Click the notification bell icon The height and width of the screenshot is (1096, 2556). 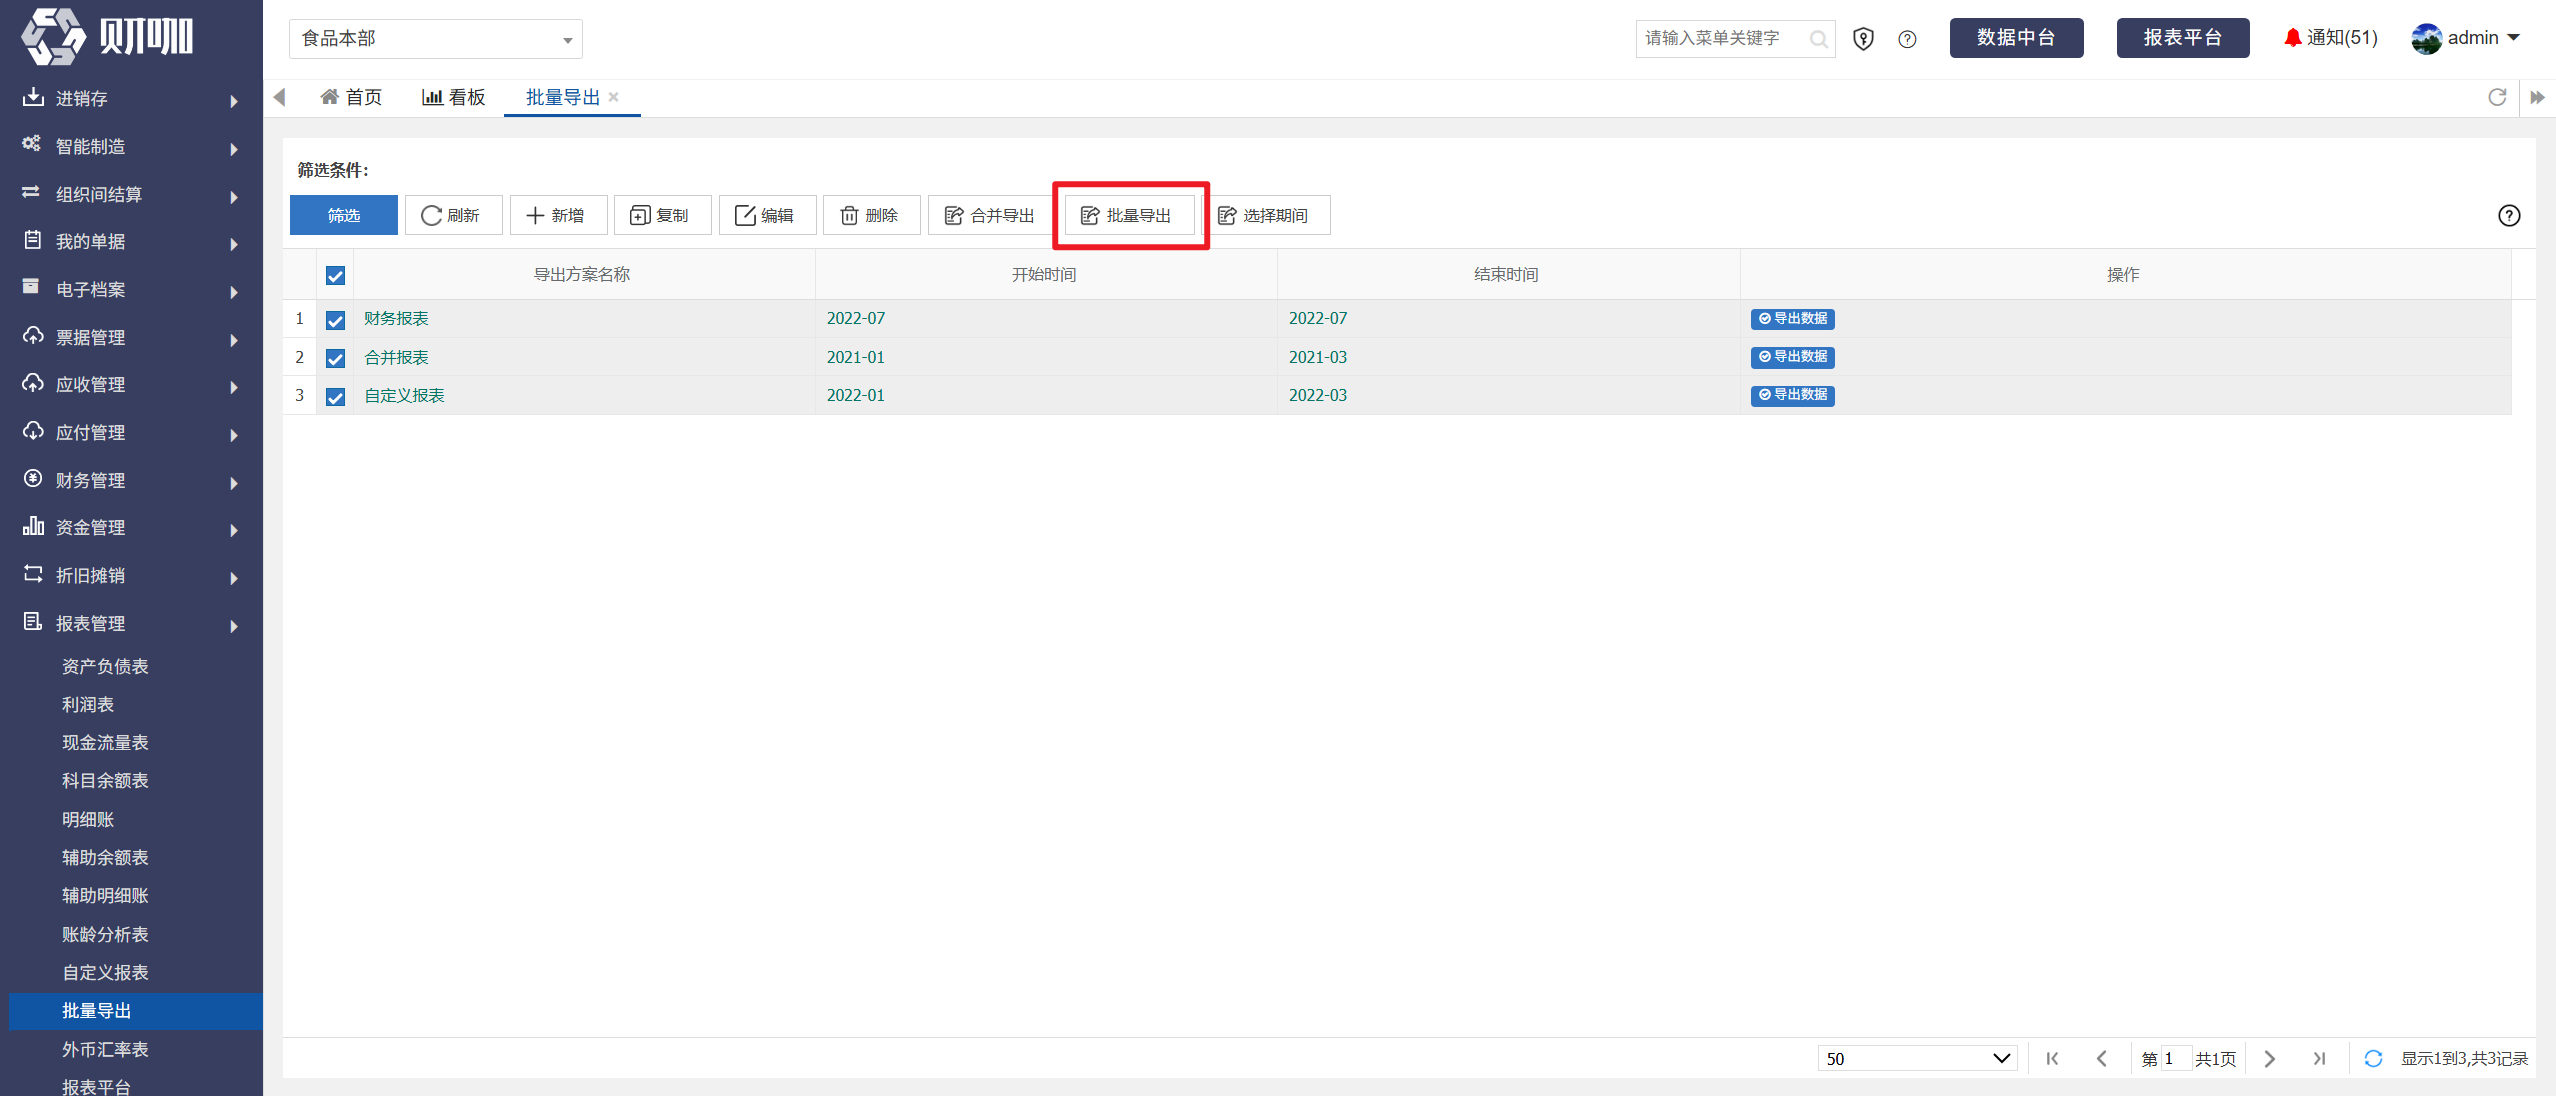point(2292,38)
